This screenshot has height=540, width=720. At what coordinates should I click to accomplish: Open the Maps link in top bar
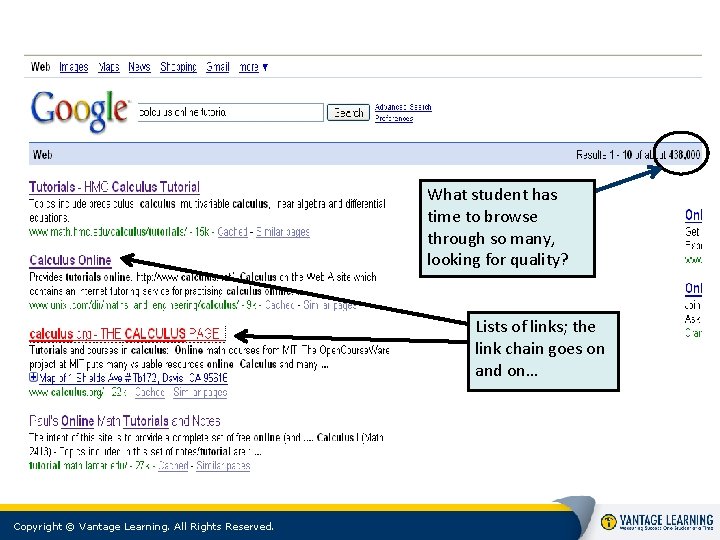point(109,67)
